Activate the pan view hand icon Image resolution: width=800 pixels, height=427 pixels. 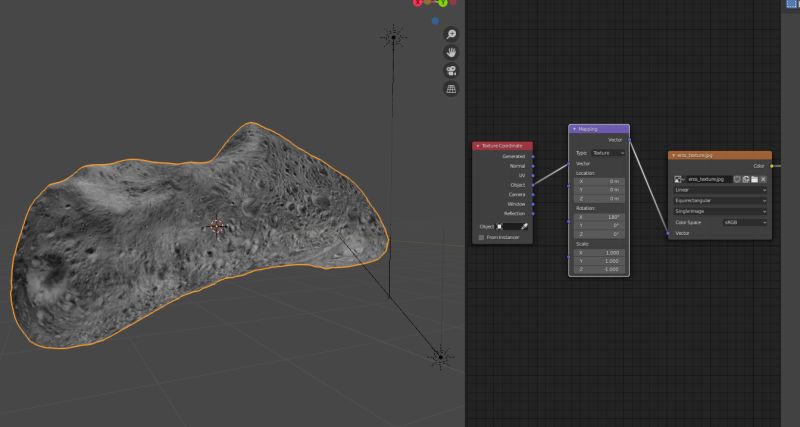pos(451,52)
